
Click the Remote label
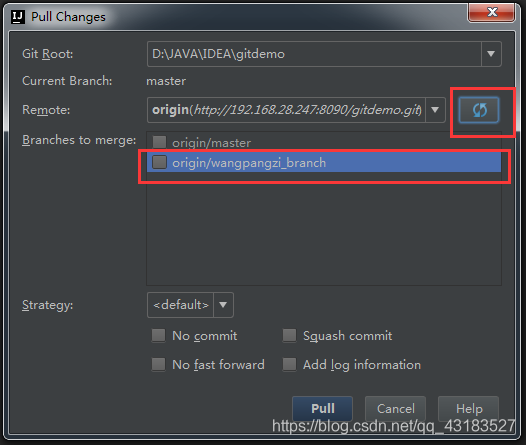(46, 110)
